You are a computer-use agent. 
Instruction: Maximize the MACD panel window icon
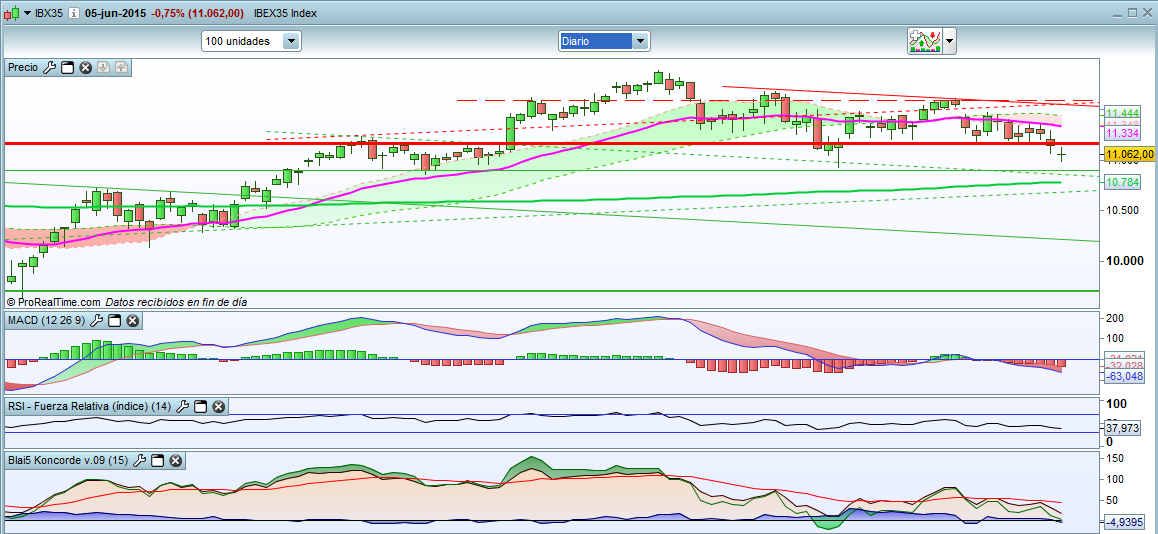point(114,321)
